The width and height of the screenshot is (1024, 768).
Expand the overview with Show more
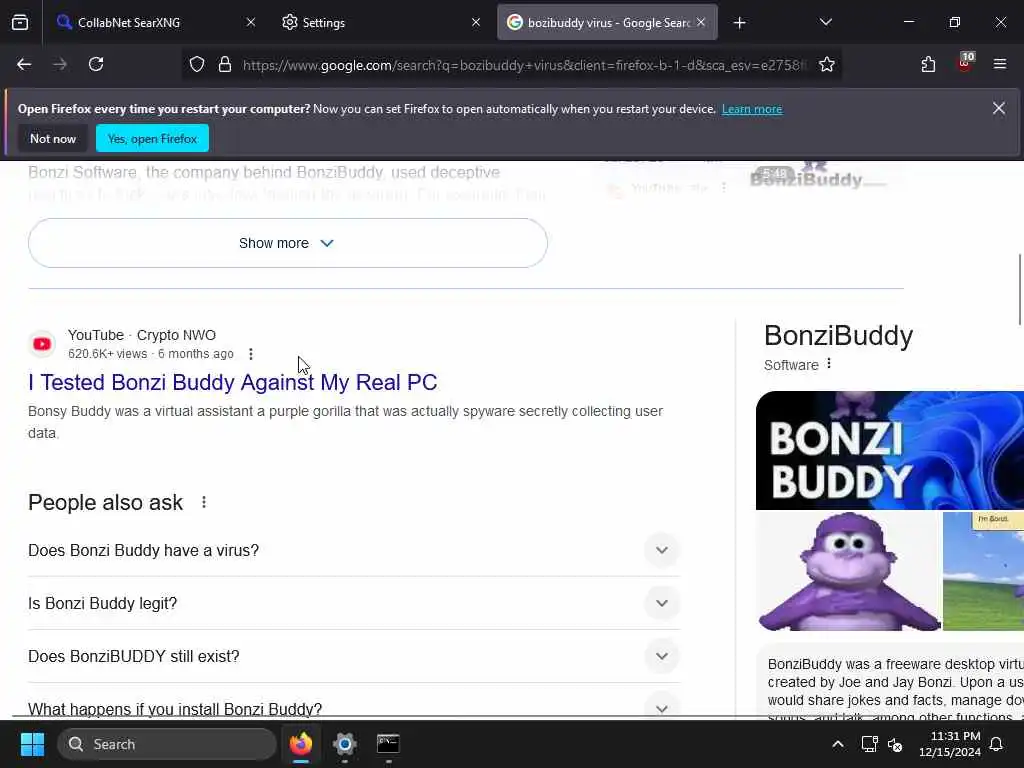(x=287, y=243)
